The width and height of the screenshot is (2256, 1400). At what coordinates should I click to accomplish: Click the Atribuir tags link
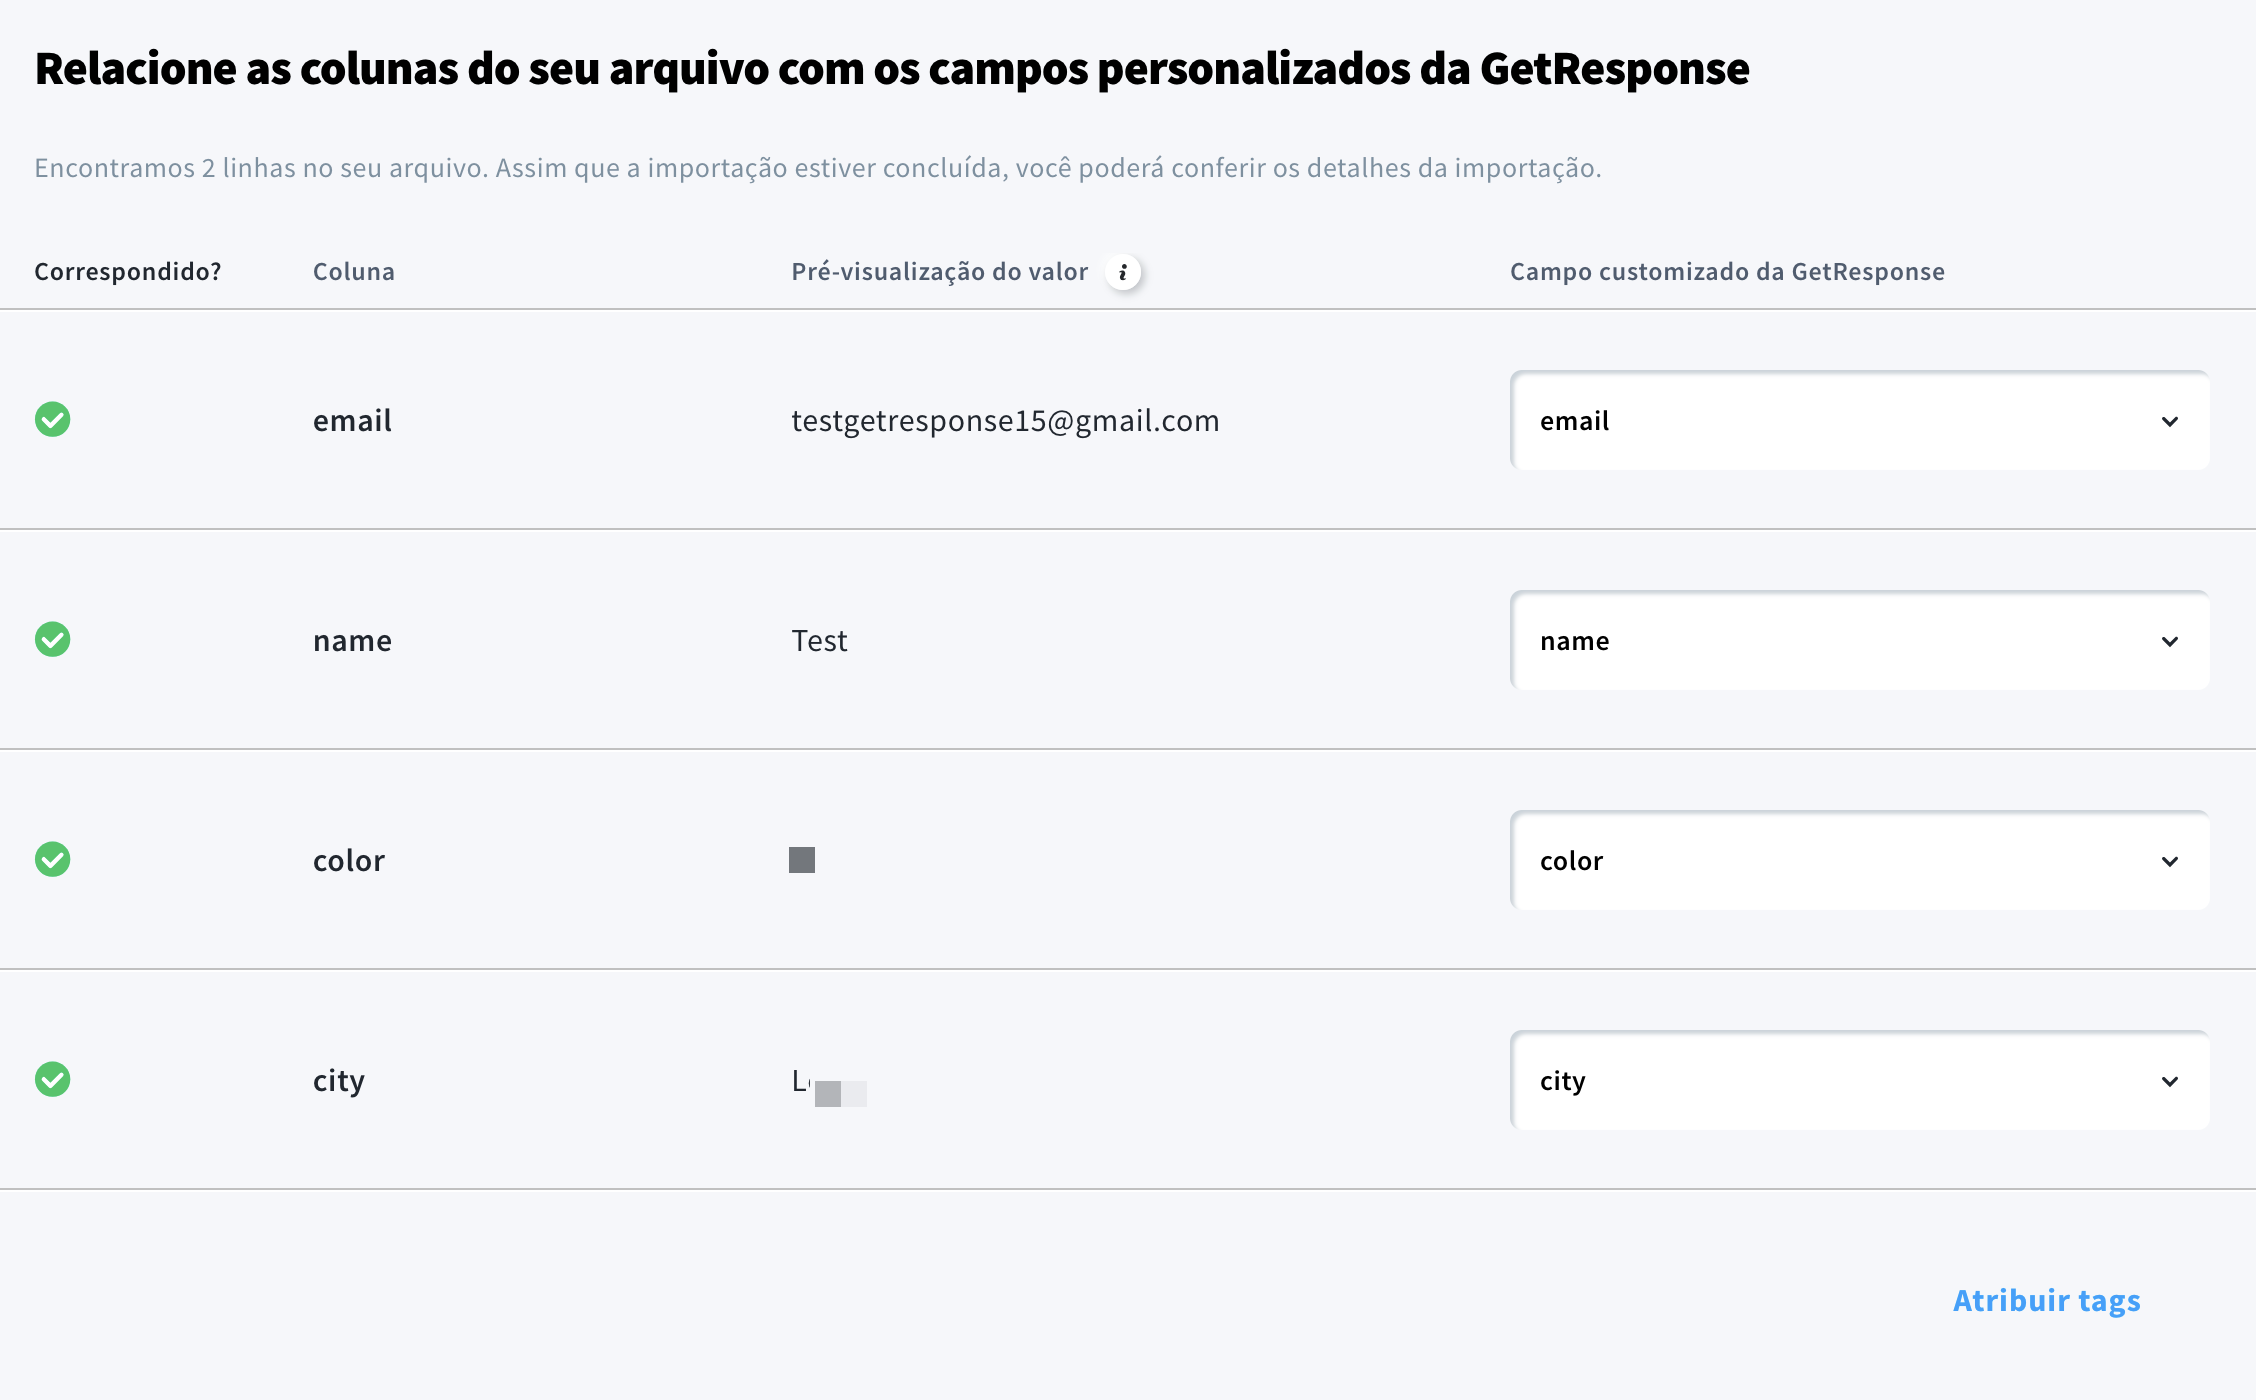(x=2047, y=1300)
